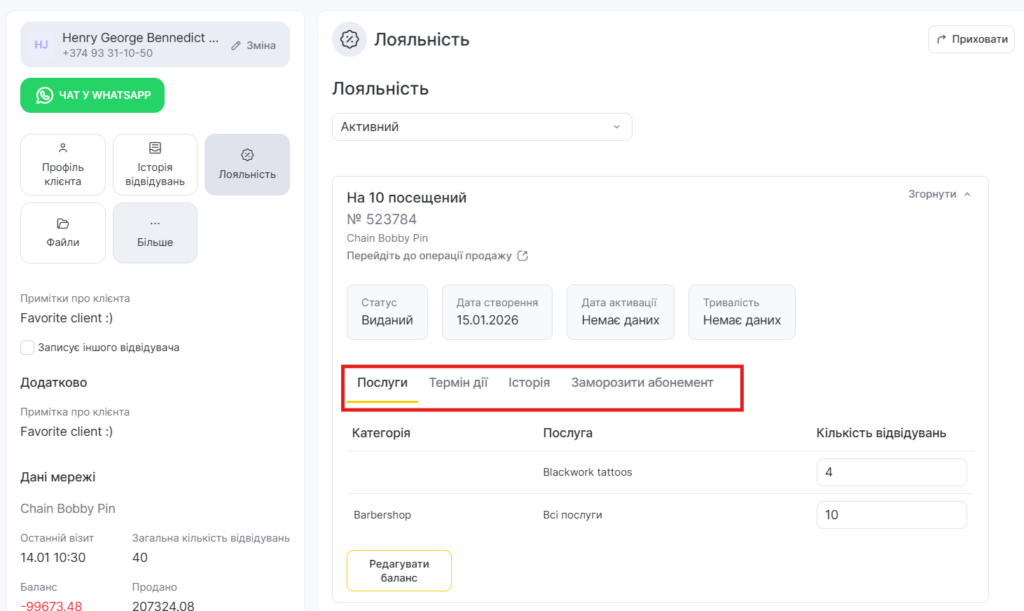Switch to the Термін дії tab

[458, 382]
